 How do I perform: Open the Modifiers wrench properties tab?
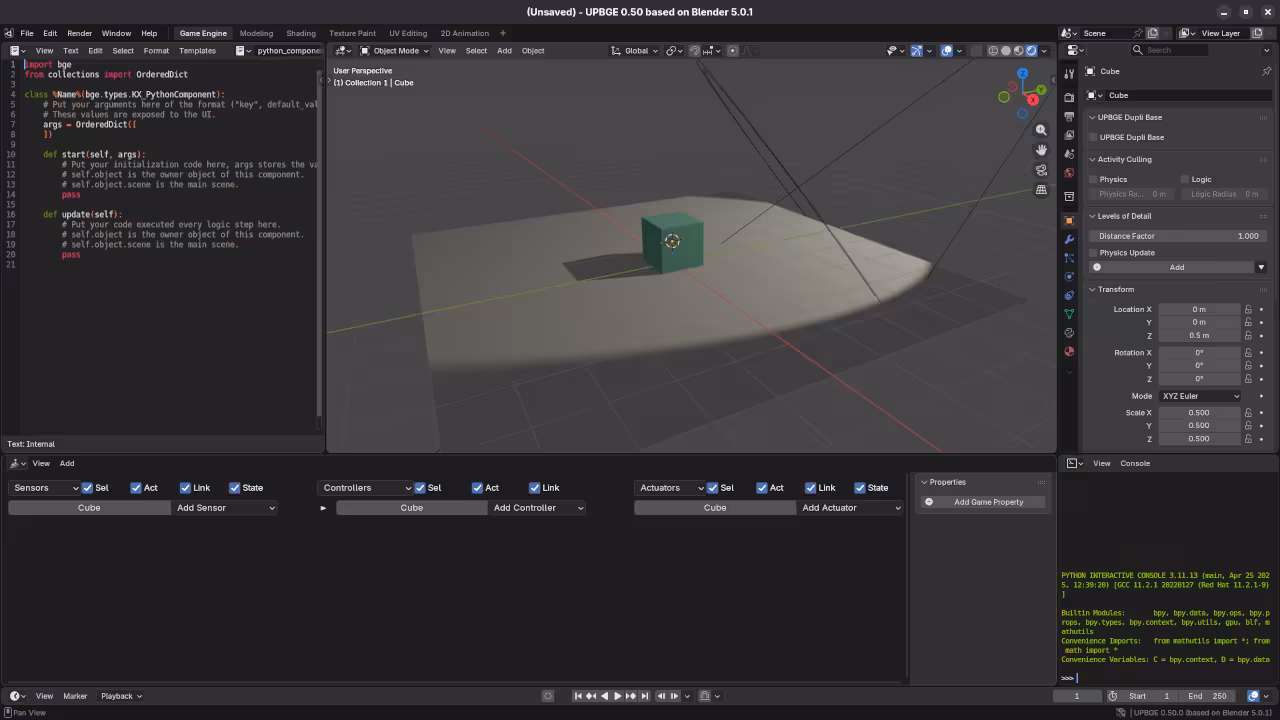1069,239
